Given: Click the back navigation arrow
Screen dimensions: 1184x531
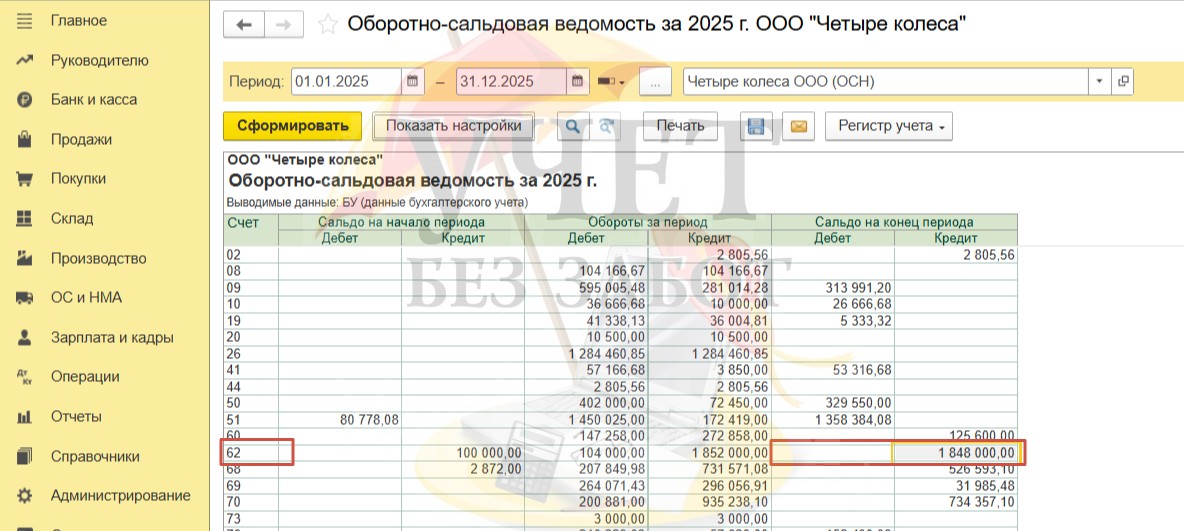Looking at the screenshot, I should [x=244, y=24].
